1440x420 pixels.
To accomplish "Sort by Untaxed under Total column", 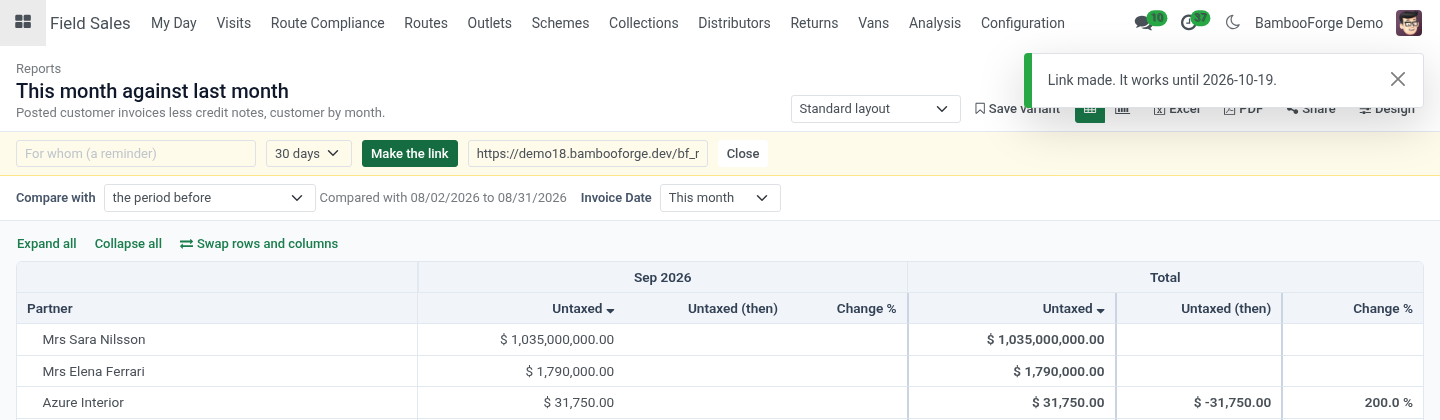I will click(1073, 309).
